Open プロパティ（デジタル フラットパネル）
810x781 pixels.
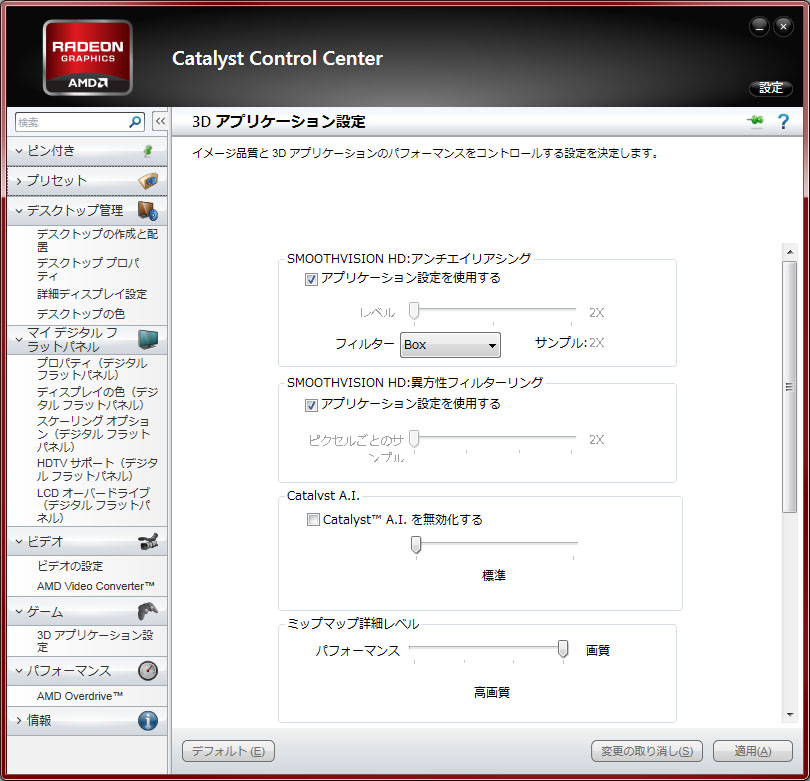pyautogui.click(x=92, y=369)
